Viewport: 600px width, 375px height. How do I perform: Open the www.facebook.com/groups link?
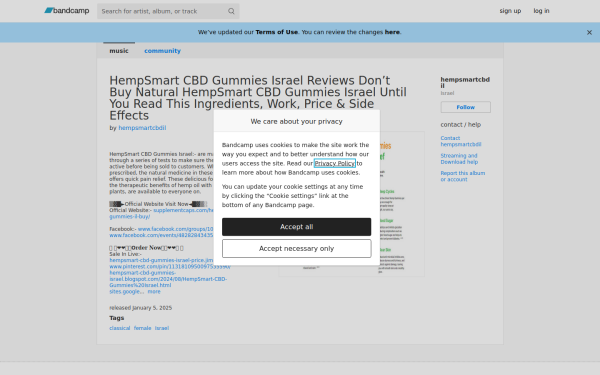pyautogui.click(x=175, y=229)
